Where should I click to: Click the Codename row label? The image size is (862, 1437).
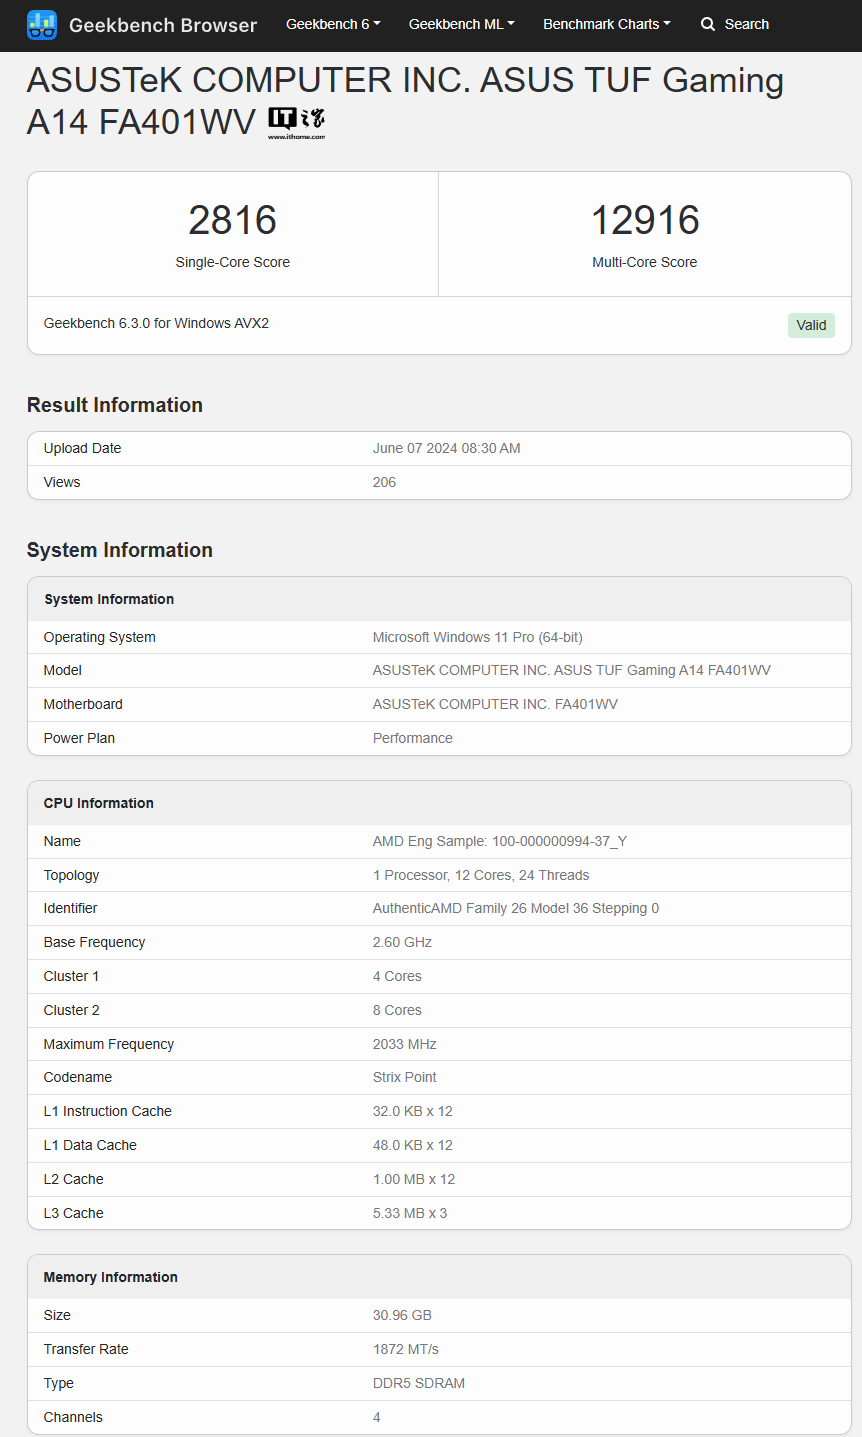coord(78,1077)
